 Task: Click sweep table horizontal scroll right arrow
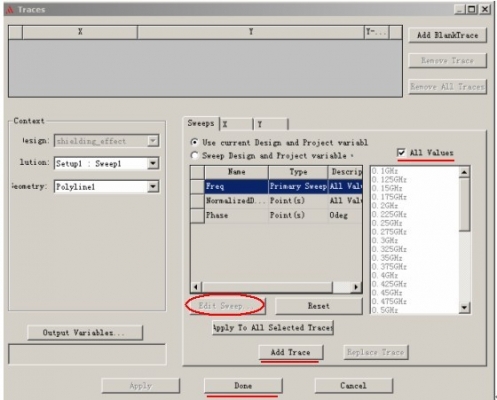(x=356, y=287)
